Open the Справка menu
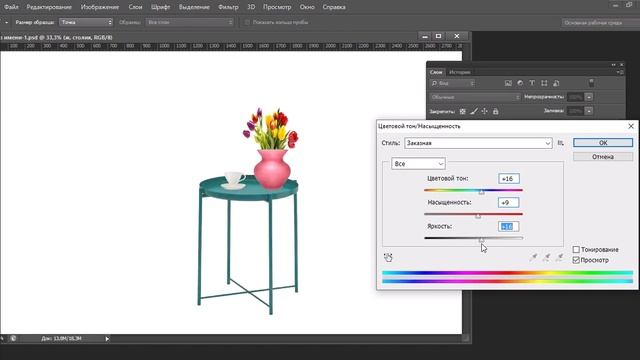This screenshot has height=360, width=640. coord(334,7)
